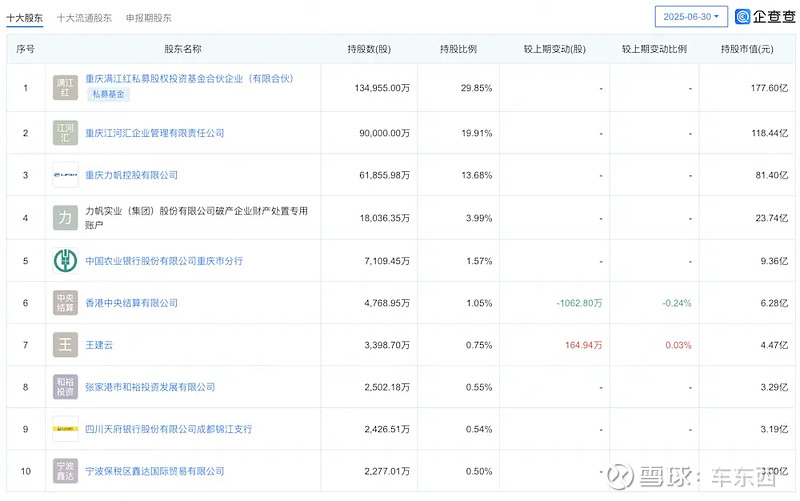This screenshot has height=501, width=800.
Task: Open 中国农业银行股份有限公司重庆市分行 link
Action: (164, 261)
